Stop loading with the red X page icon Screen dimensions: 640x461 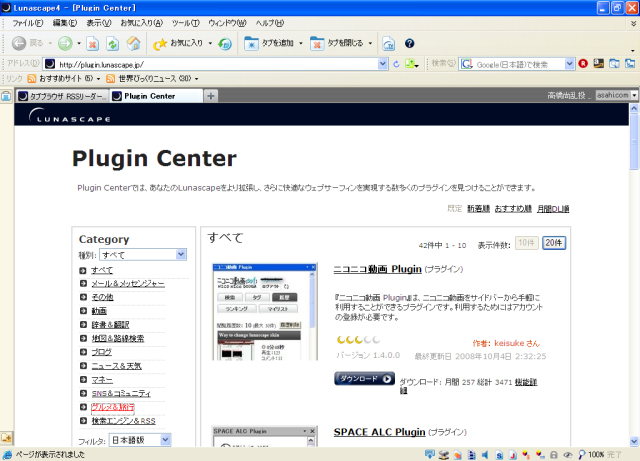tap(93, 44)
